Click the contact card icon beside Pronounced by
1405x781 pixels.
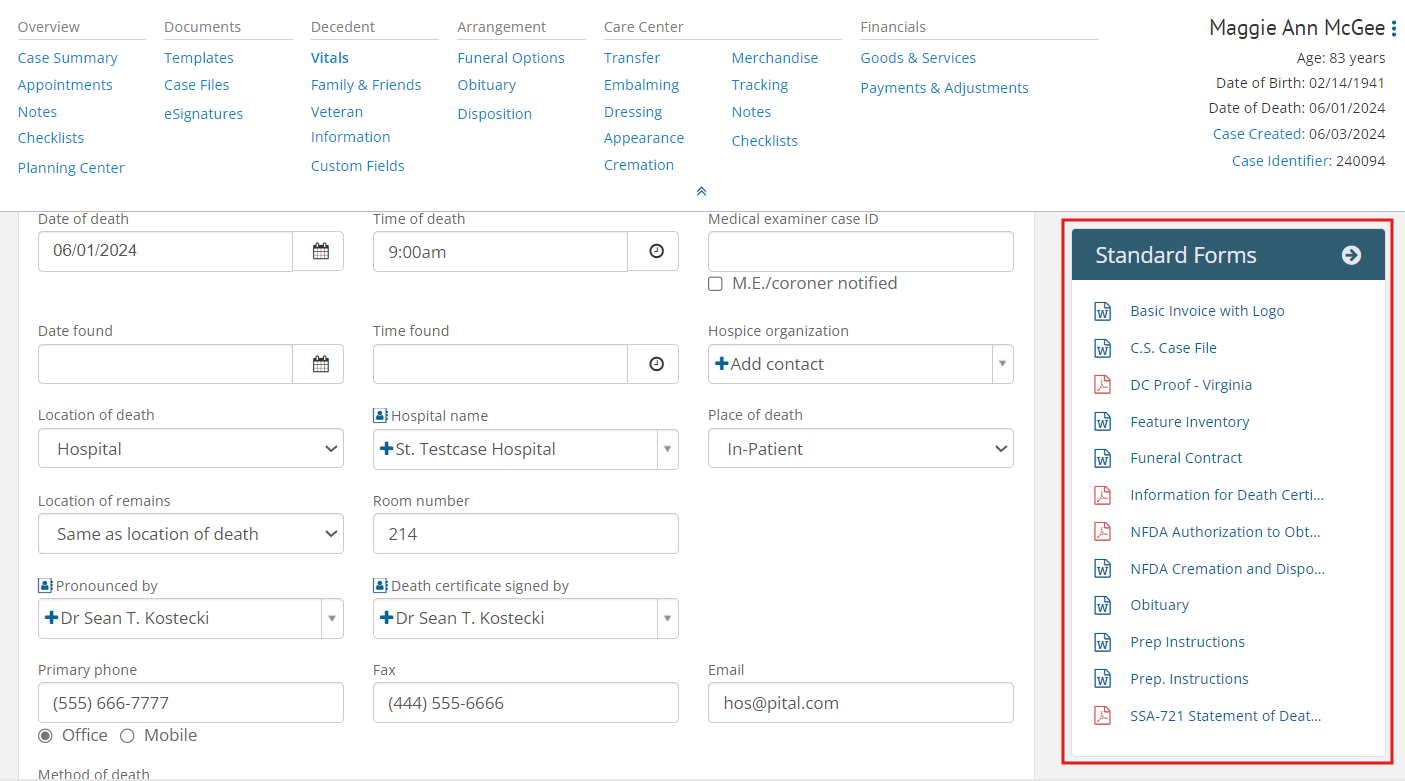(45, 584)
